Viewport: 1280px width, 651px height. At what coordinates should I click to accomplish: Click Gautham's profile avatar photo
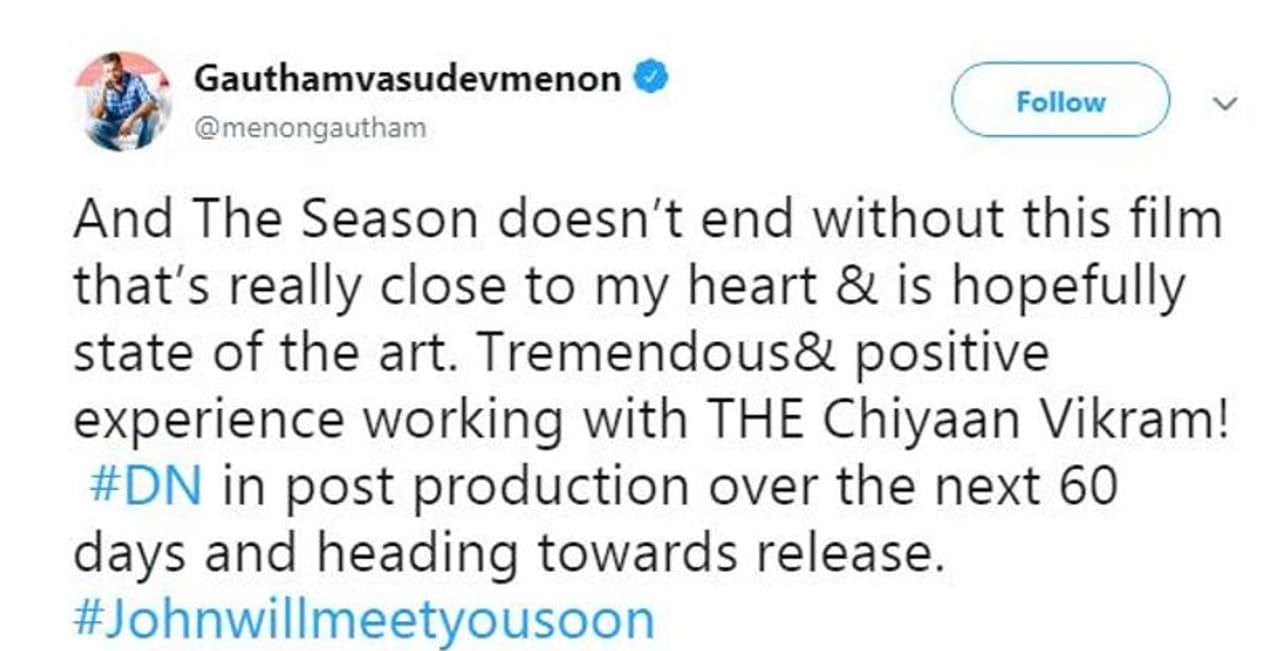[123, 101]
